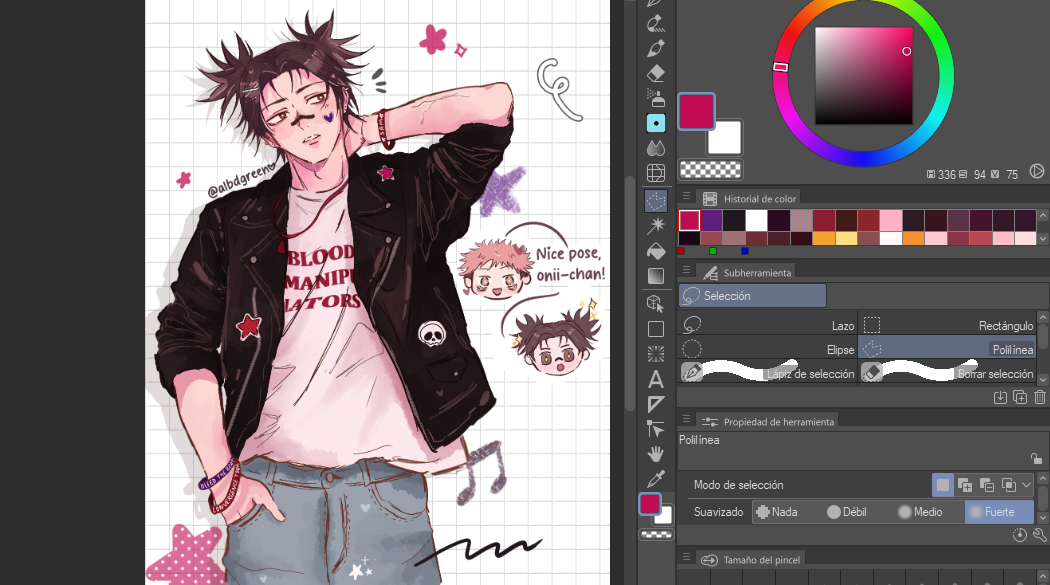Click sub tool list scroll down arrow
The height and width of the screenshot is (585, 1050).
pyautogui.click(x=1043, y=379)
